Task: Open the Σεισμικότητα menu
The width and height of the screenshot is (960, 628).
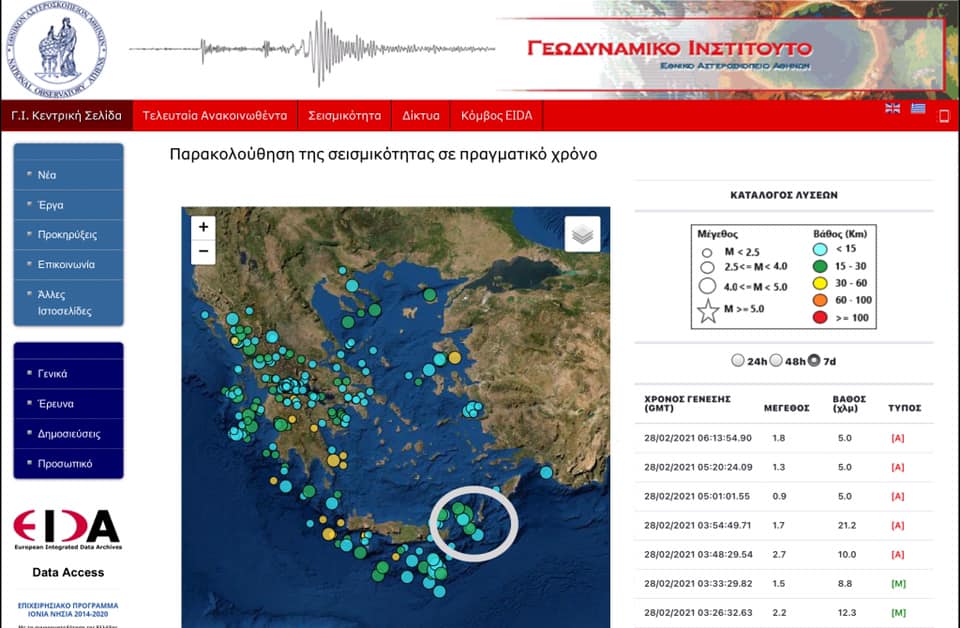Action: point(344,116)
